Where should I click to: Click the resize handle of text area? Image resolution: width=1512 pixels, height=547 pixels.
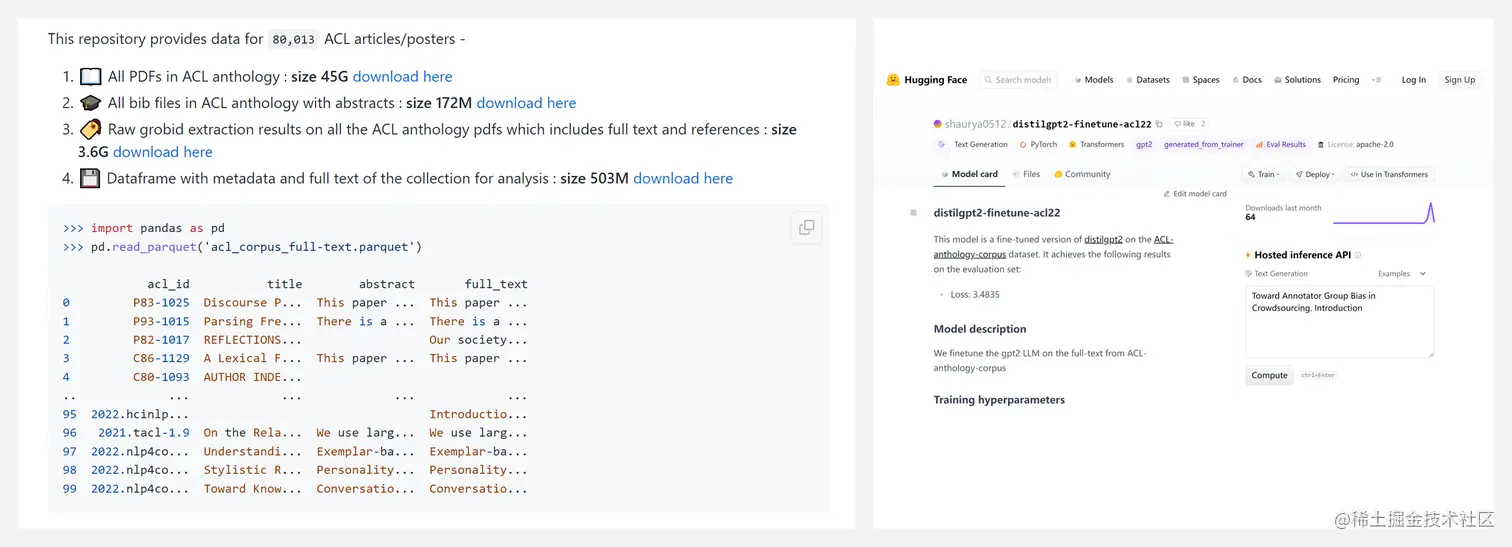(1429, 353)
